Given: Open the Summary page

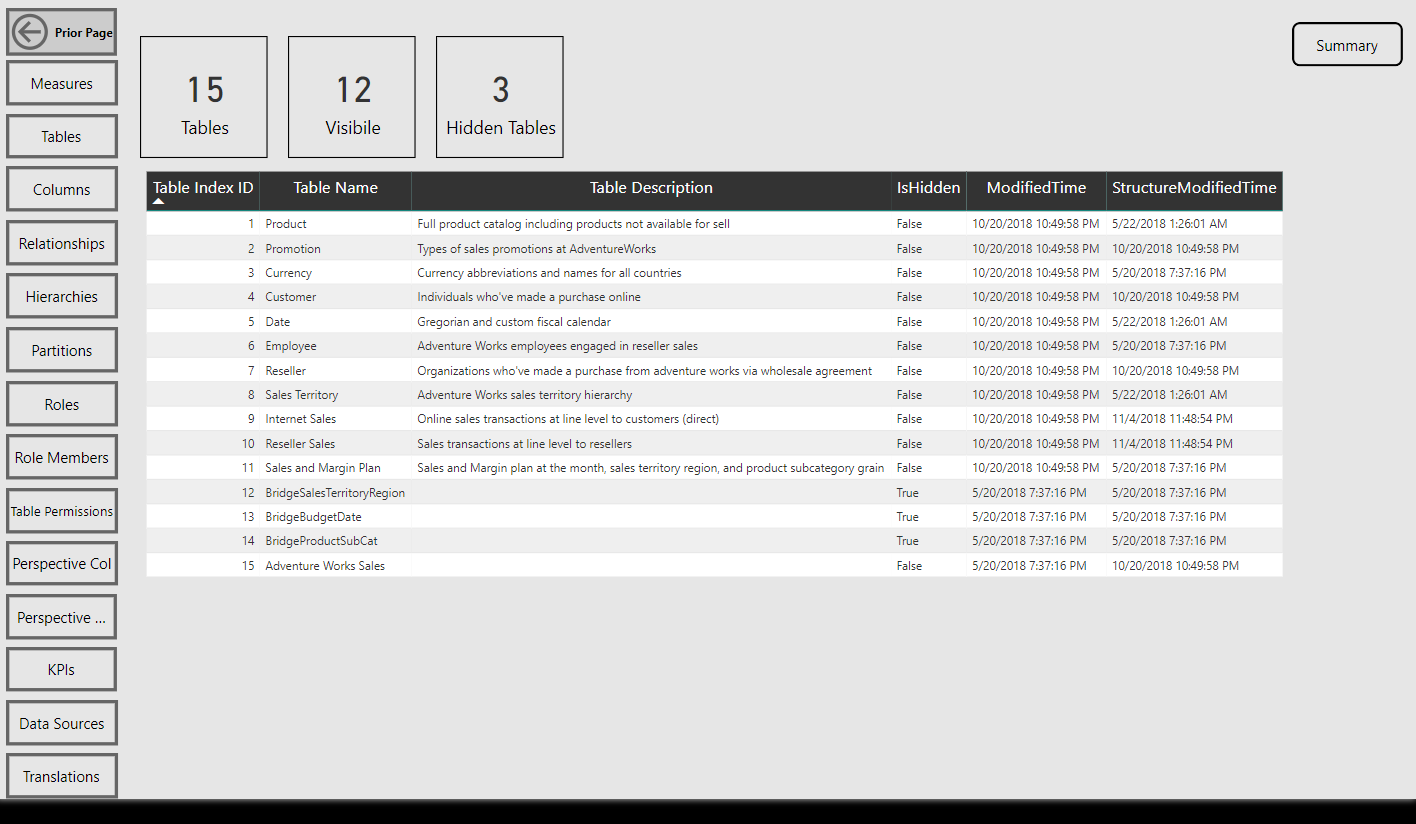Looking at the screenshot, I should pos(1346,44).
